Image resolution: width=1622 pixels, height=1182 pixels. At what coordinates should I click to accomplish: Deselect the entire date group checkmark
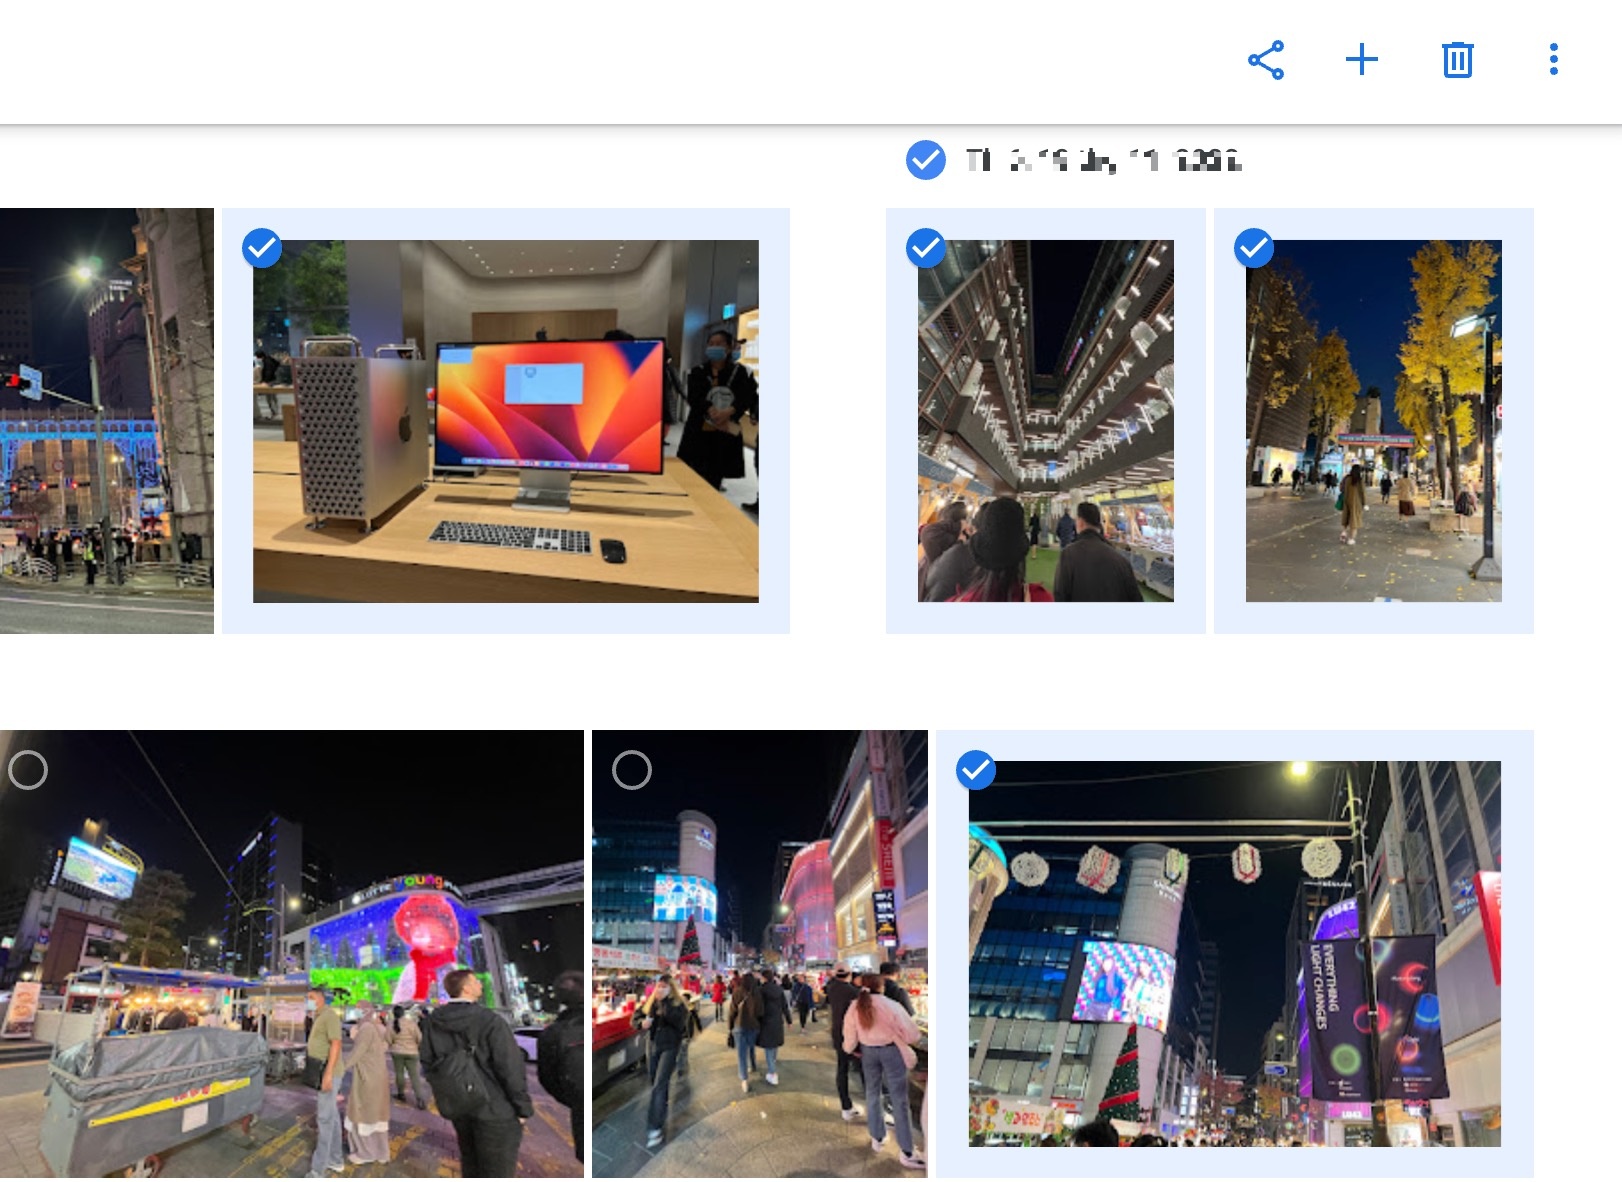(x=924, y=157)
